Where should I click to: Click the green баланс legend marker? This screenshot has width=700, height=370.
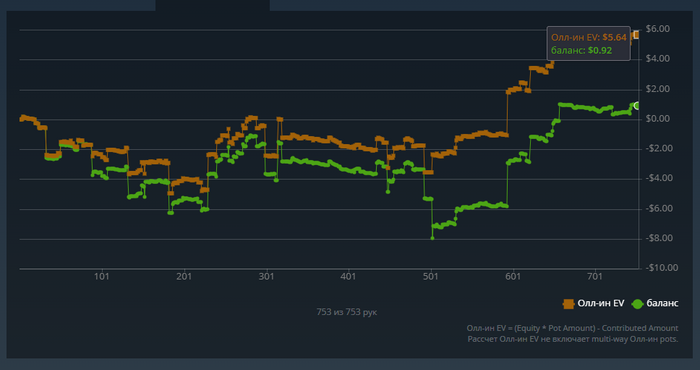pos(638,304)
